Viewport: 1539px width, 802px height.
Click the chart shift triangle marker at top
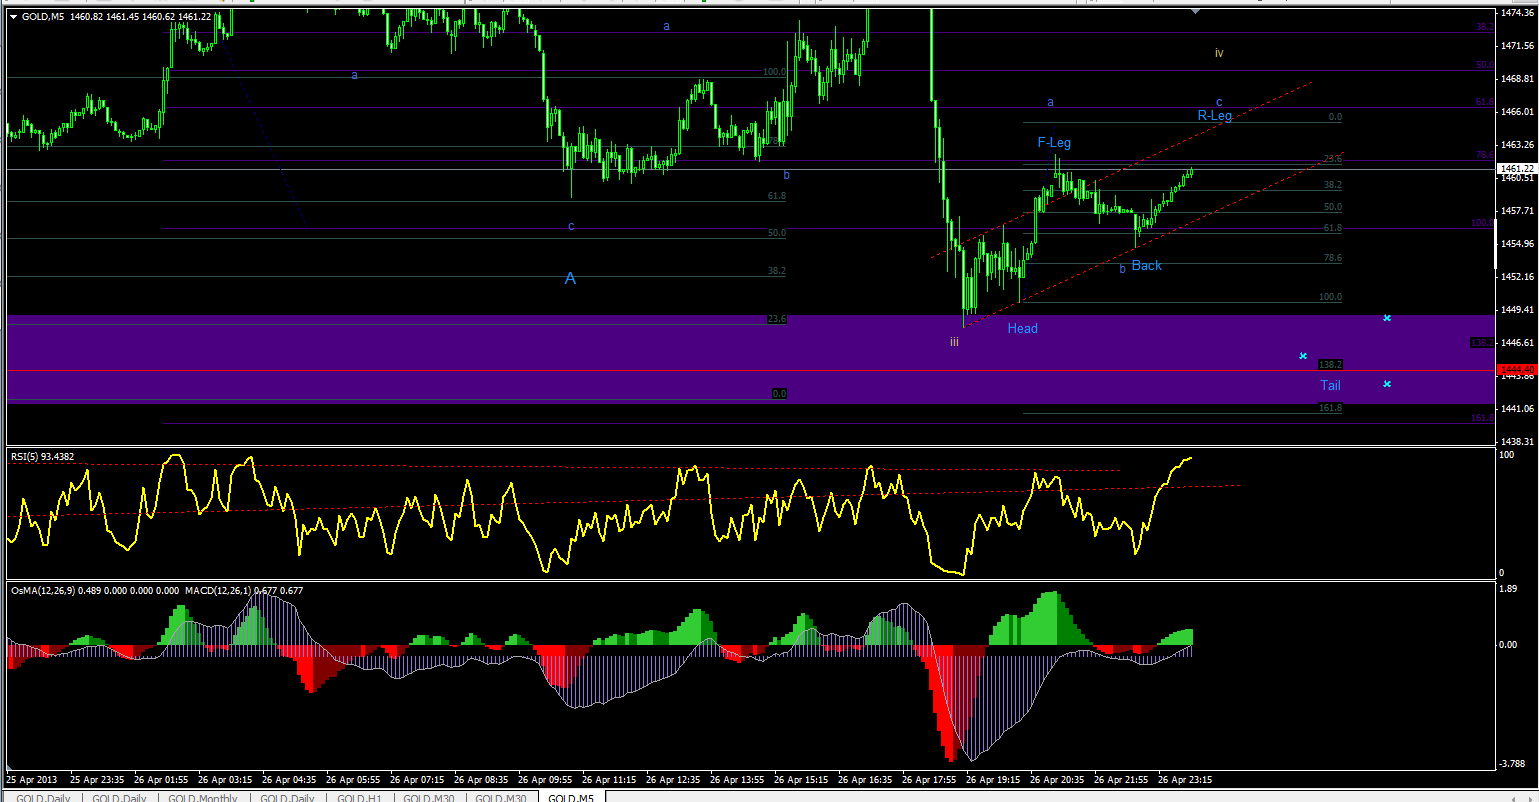click(x=1195, y=11)
